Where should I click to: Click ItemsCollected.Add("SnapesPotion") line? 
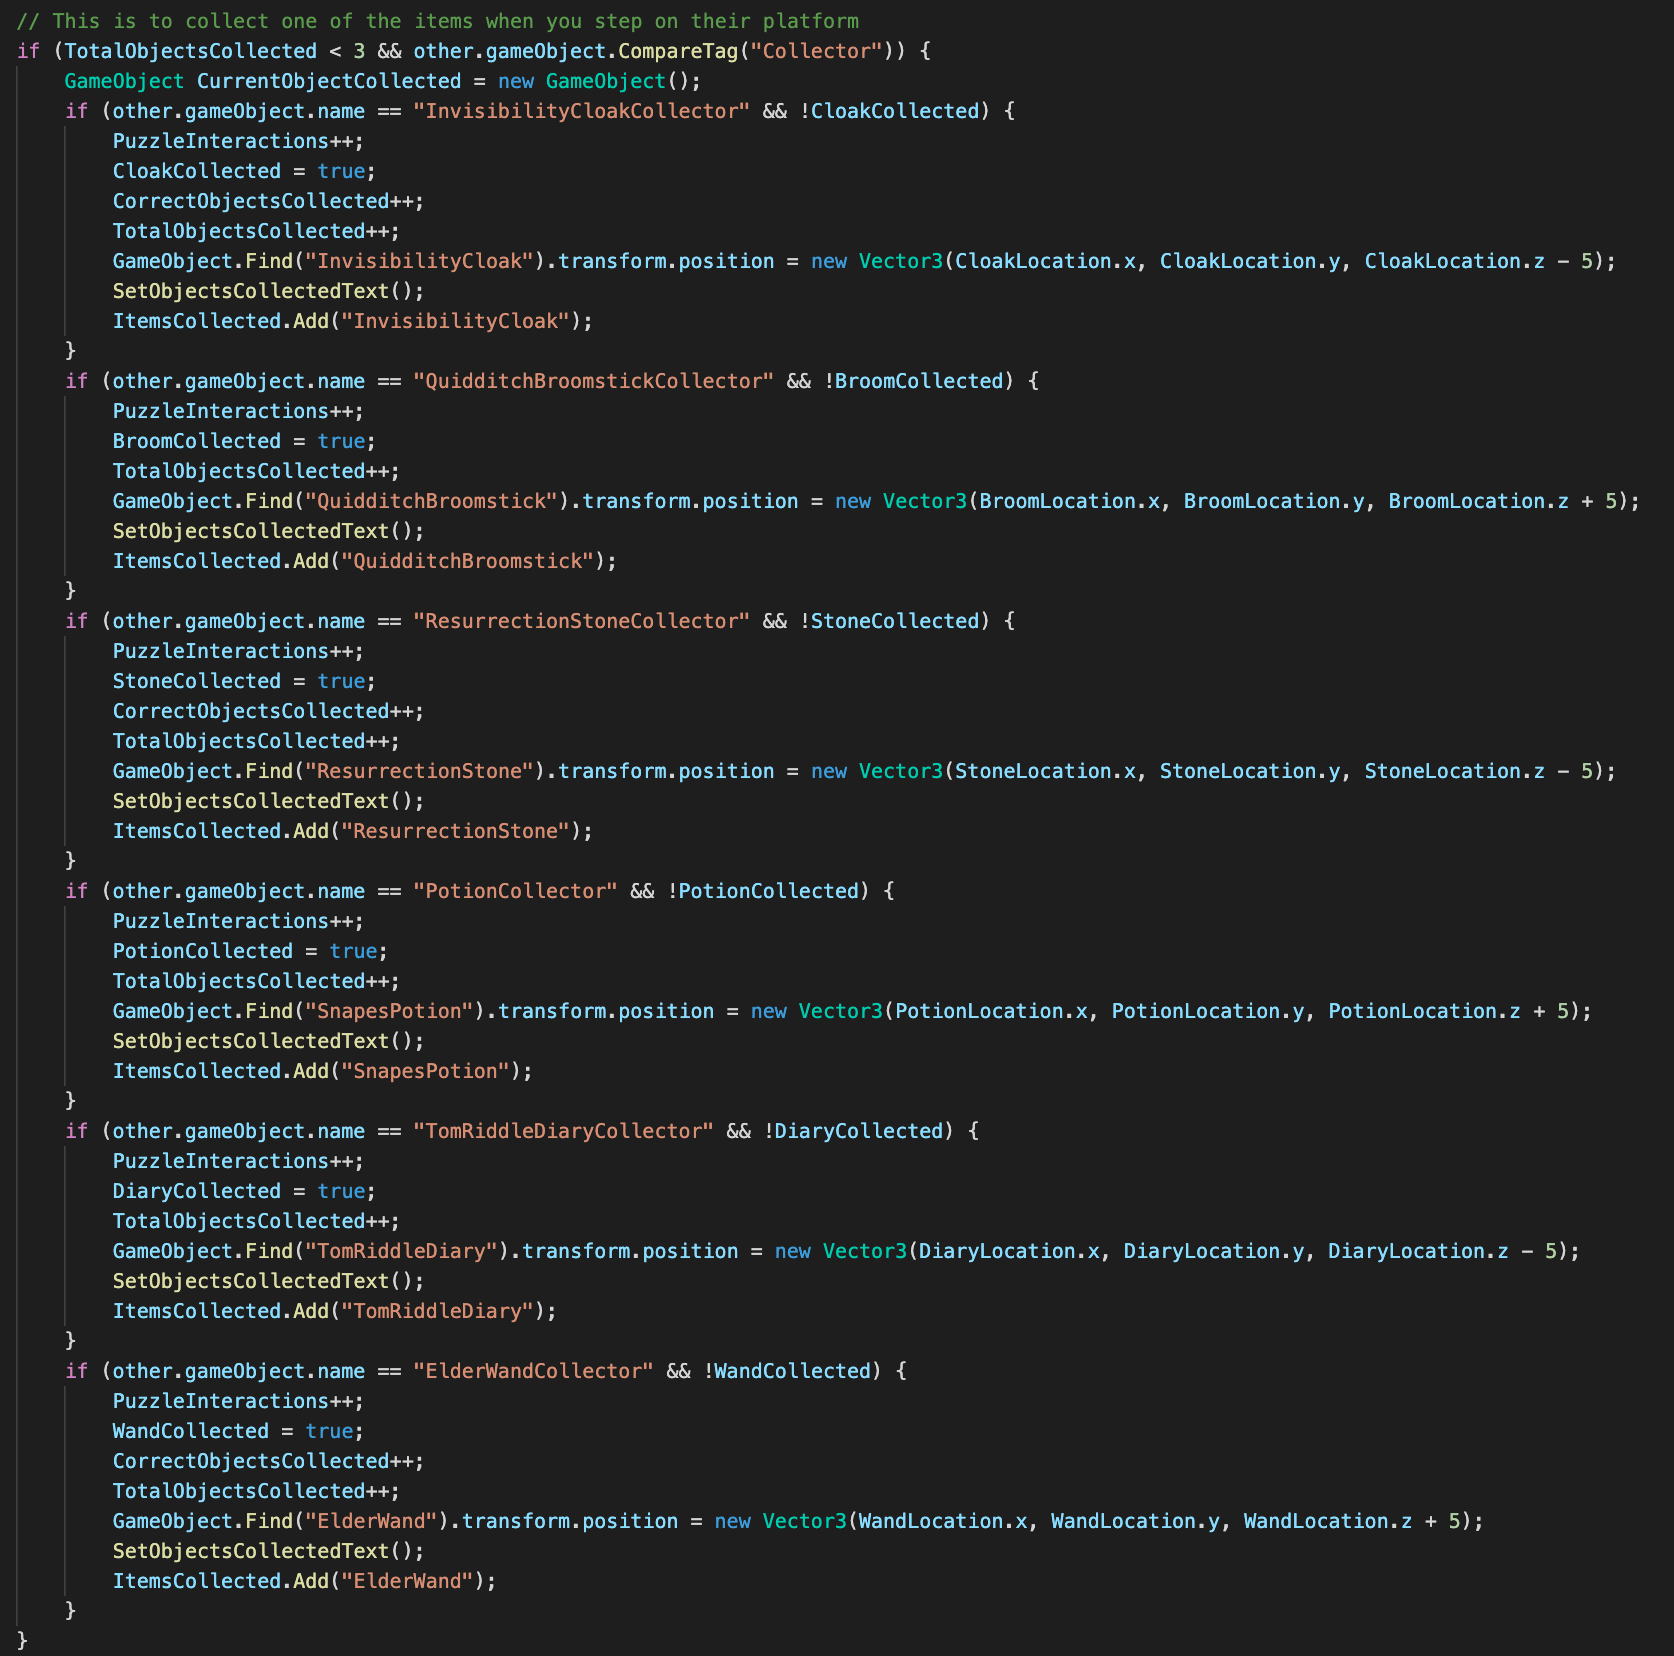[x=323, y=1071]
